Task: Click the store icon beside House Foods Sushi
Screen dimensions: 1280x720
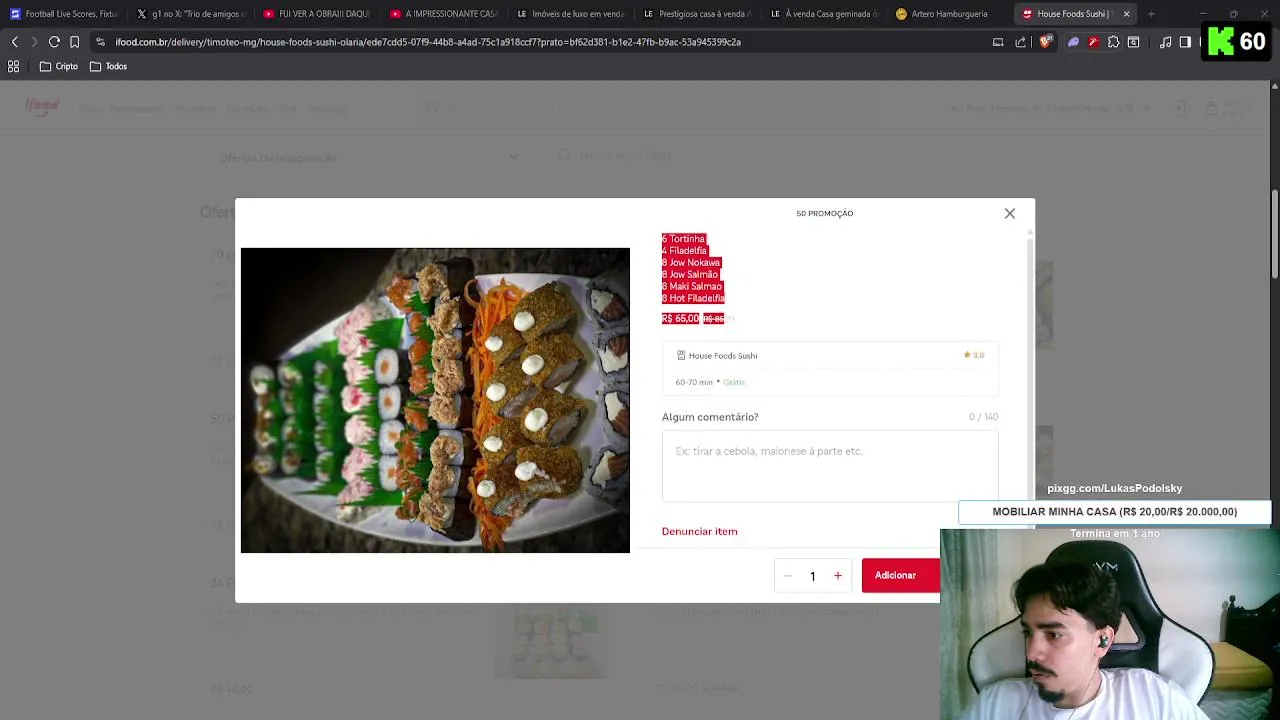Action: point(681,355)
